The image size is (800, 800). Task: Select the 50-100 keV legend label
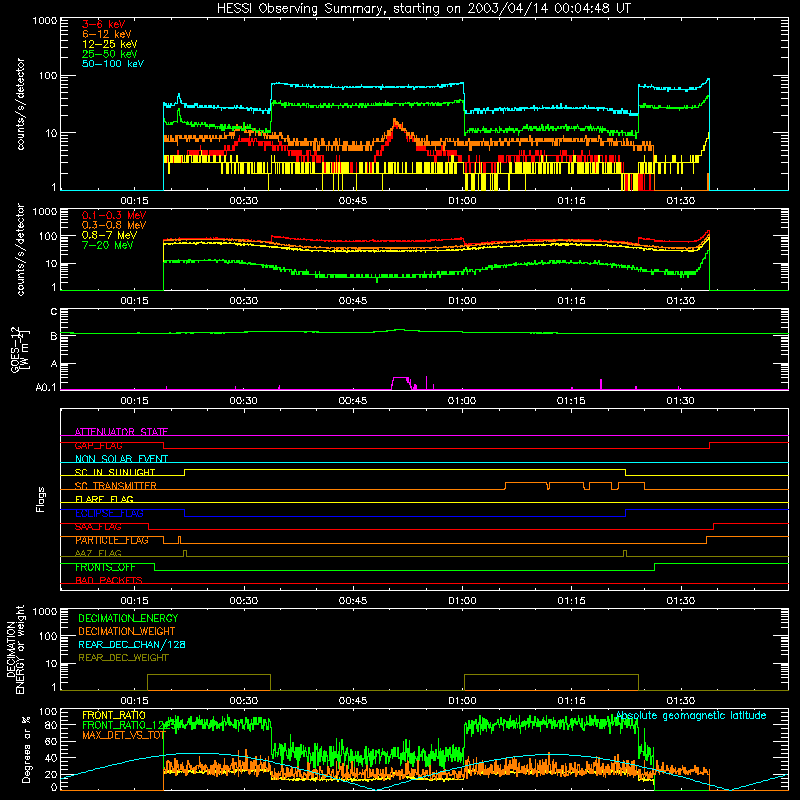pos(113,64)
